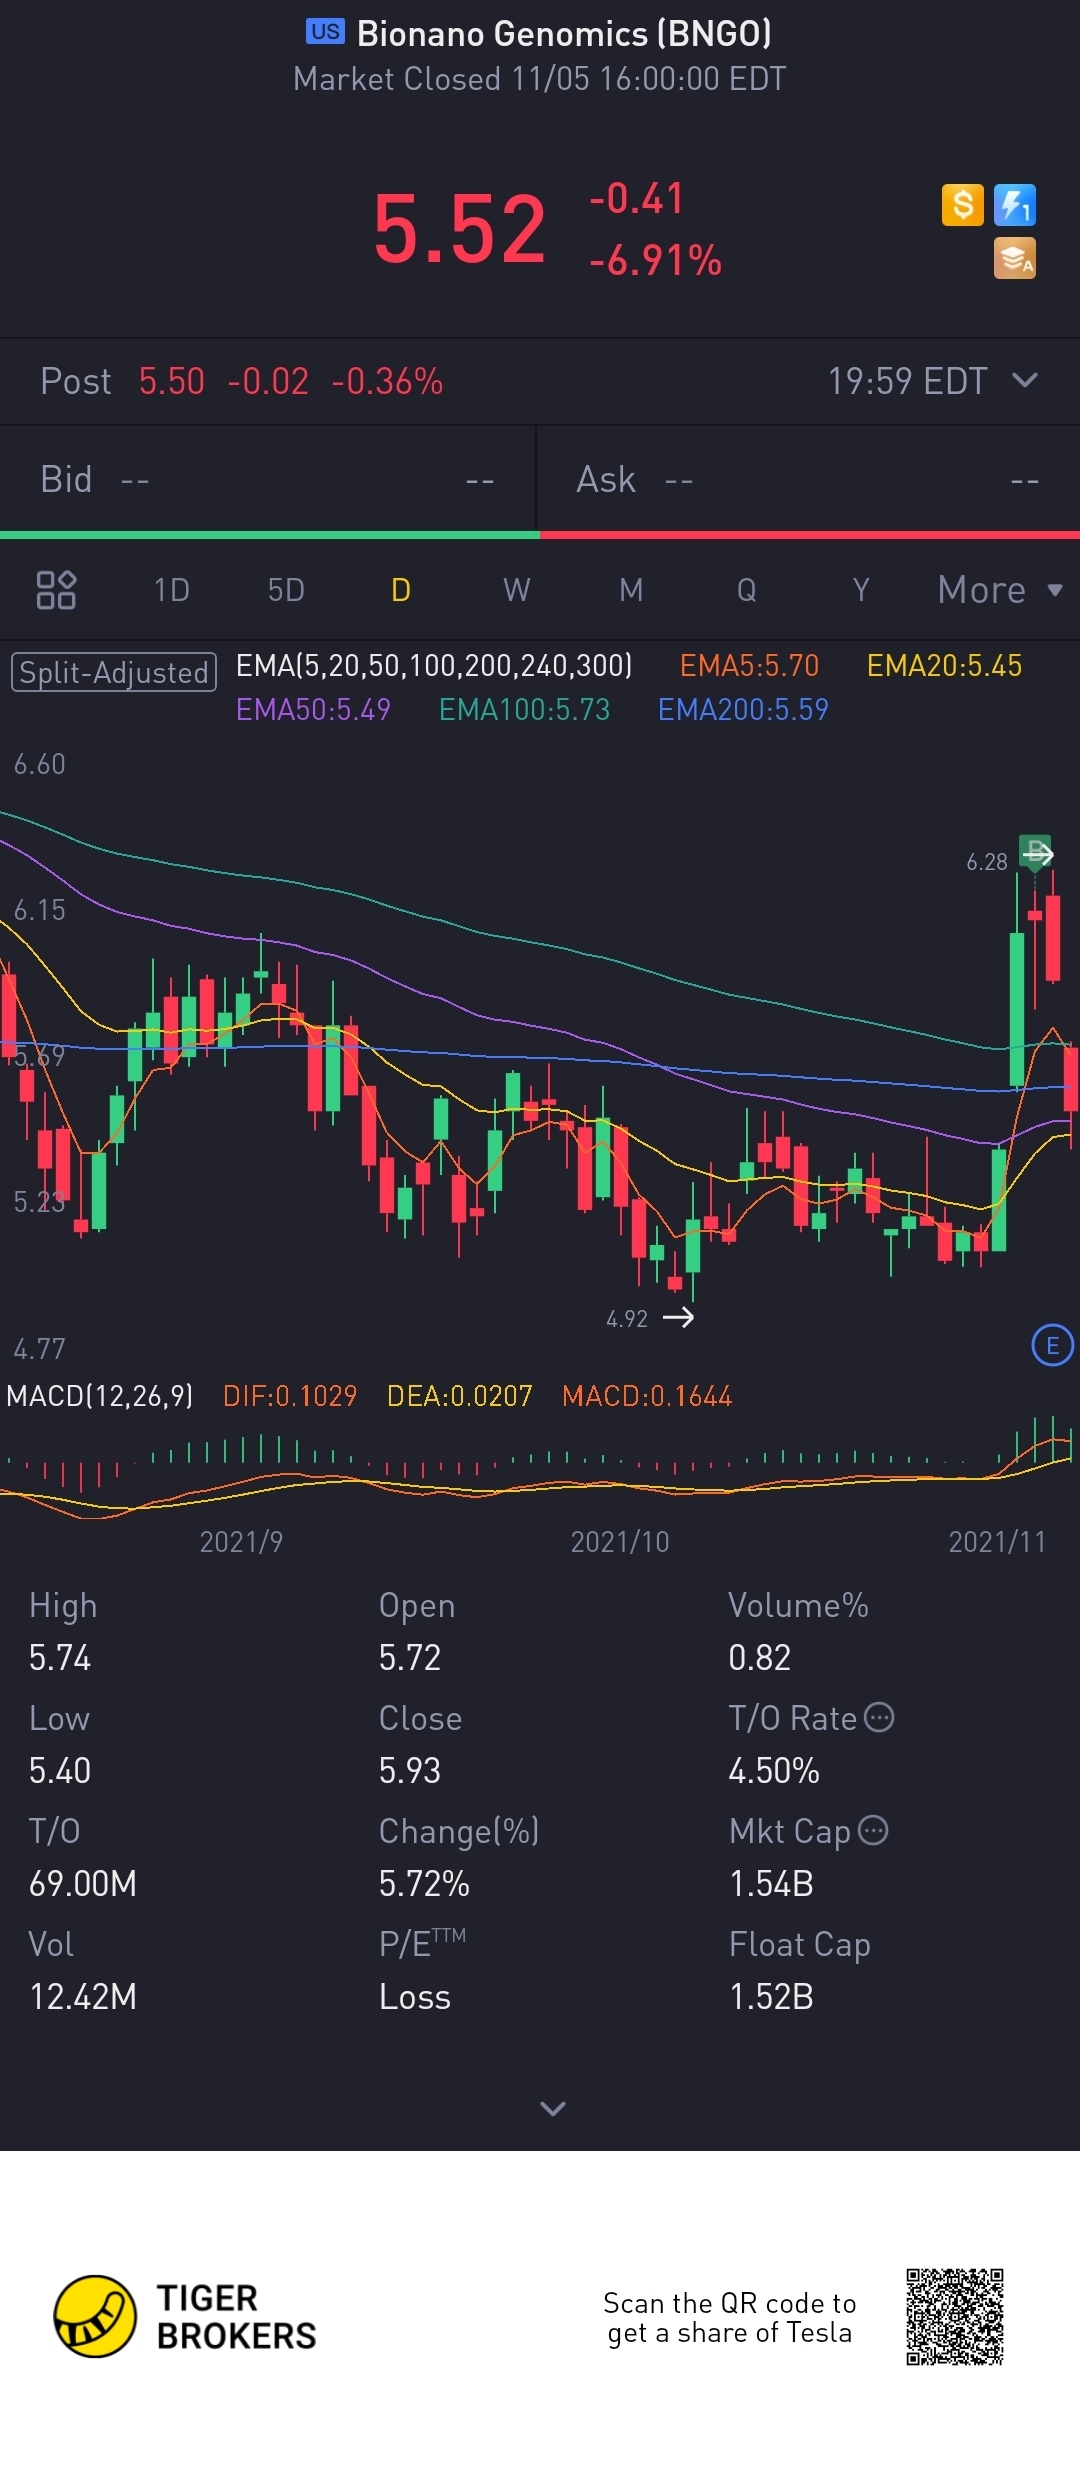
Task: Tap the -6.91% change value
Action: pyautogui.click(x=655, y=260)
